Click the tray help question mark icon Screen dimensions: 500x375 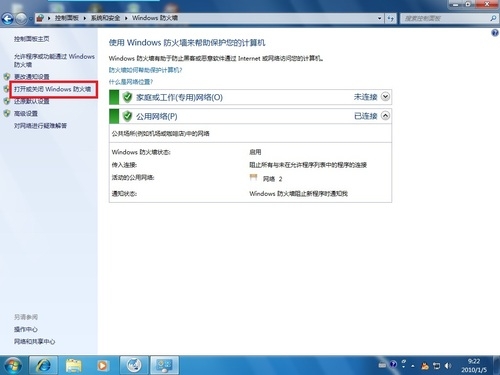[x=393, y=364]
